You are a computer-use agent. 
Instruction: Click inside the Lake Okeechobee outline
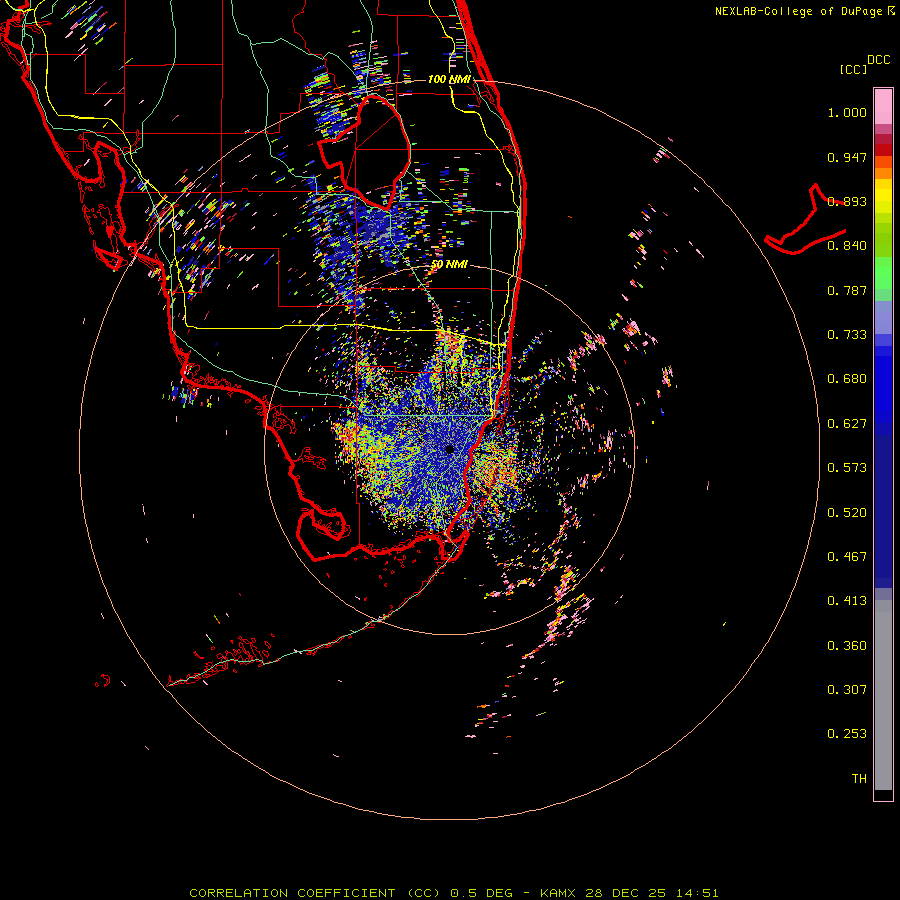376,152
